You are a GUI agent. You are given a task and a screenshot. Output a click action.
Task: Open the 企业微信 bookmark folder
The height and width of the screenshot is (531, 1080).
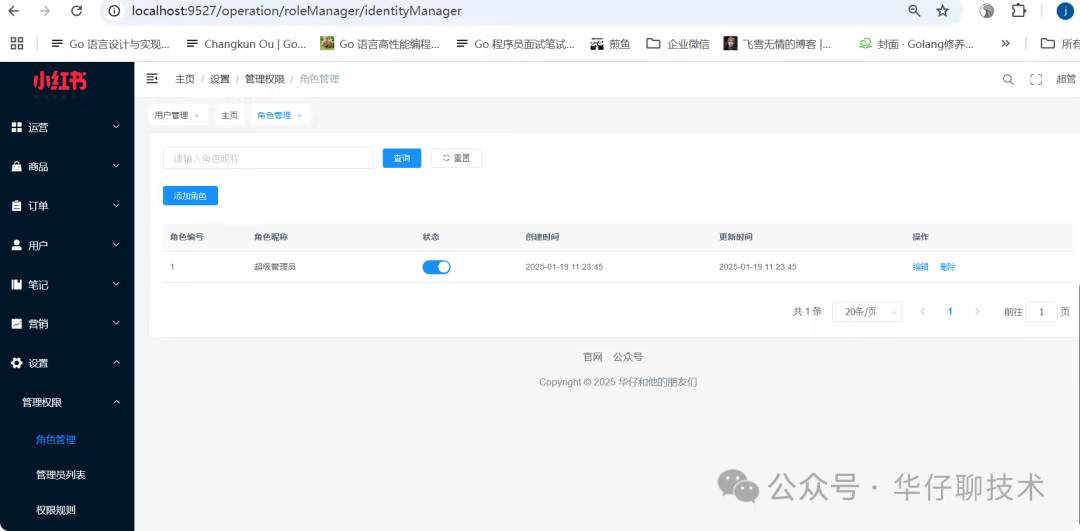coord(678,43)
